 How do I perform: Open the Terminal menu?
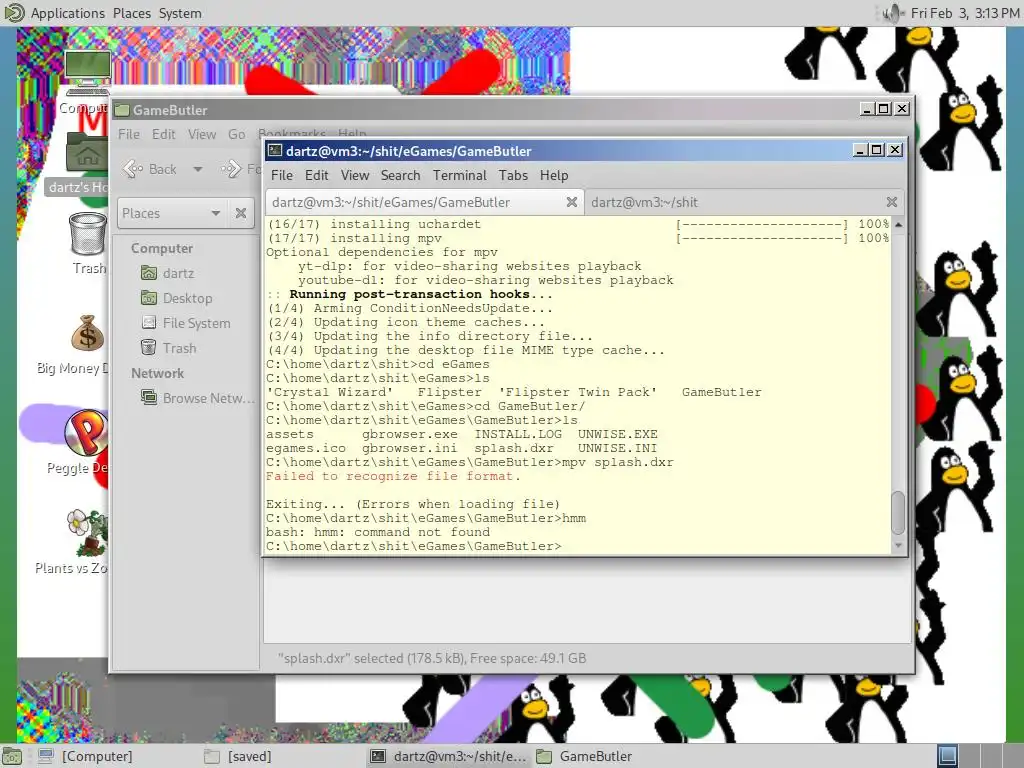coord(460,175)
